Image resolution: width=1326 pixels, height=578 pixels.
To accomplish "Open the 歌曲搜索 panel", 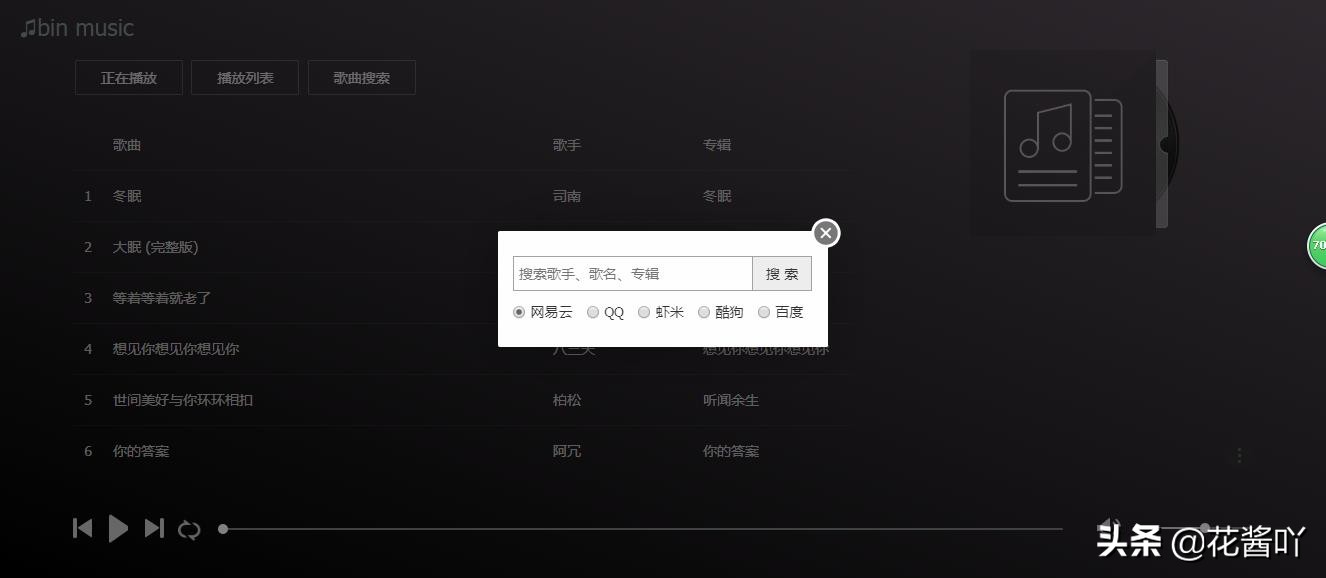I will tap(362, 77).
